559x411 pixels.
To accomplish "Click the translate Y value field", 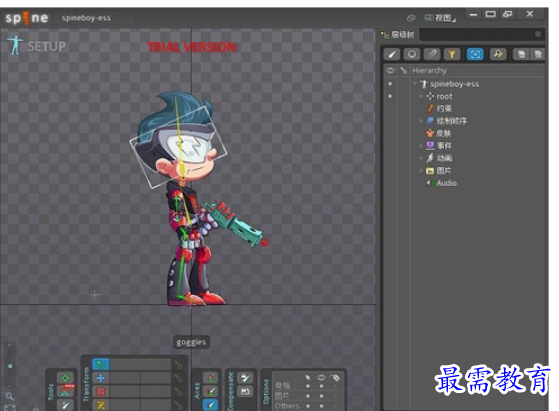I will 156,378.
